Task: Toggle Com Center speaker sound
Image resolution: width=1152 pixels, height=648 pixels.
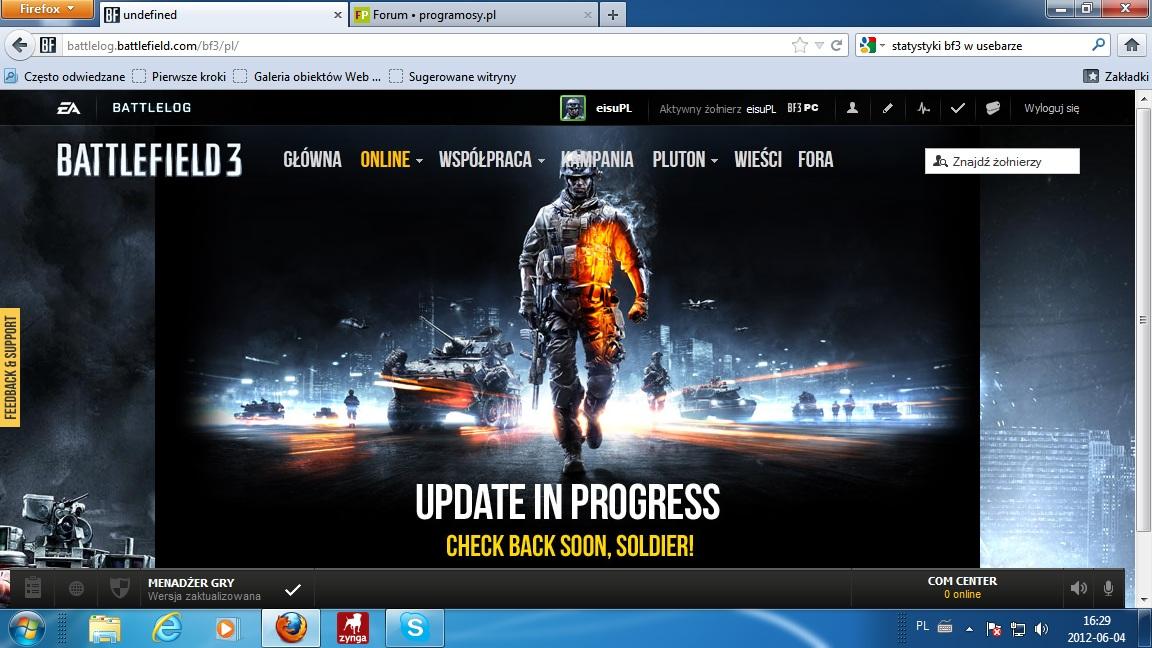Action: (x=1079, y=588)
